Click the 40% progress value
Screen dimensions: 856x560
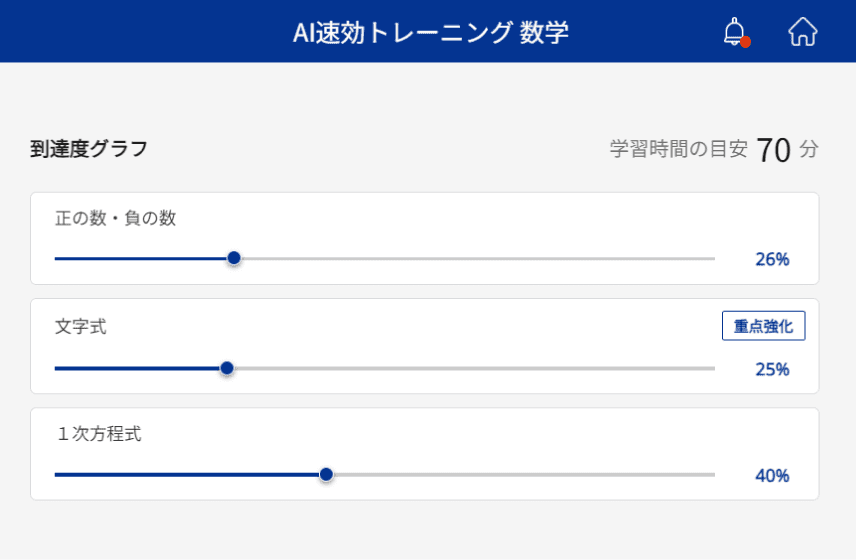pyautogui.click(x=772, y=476)
